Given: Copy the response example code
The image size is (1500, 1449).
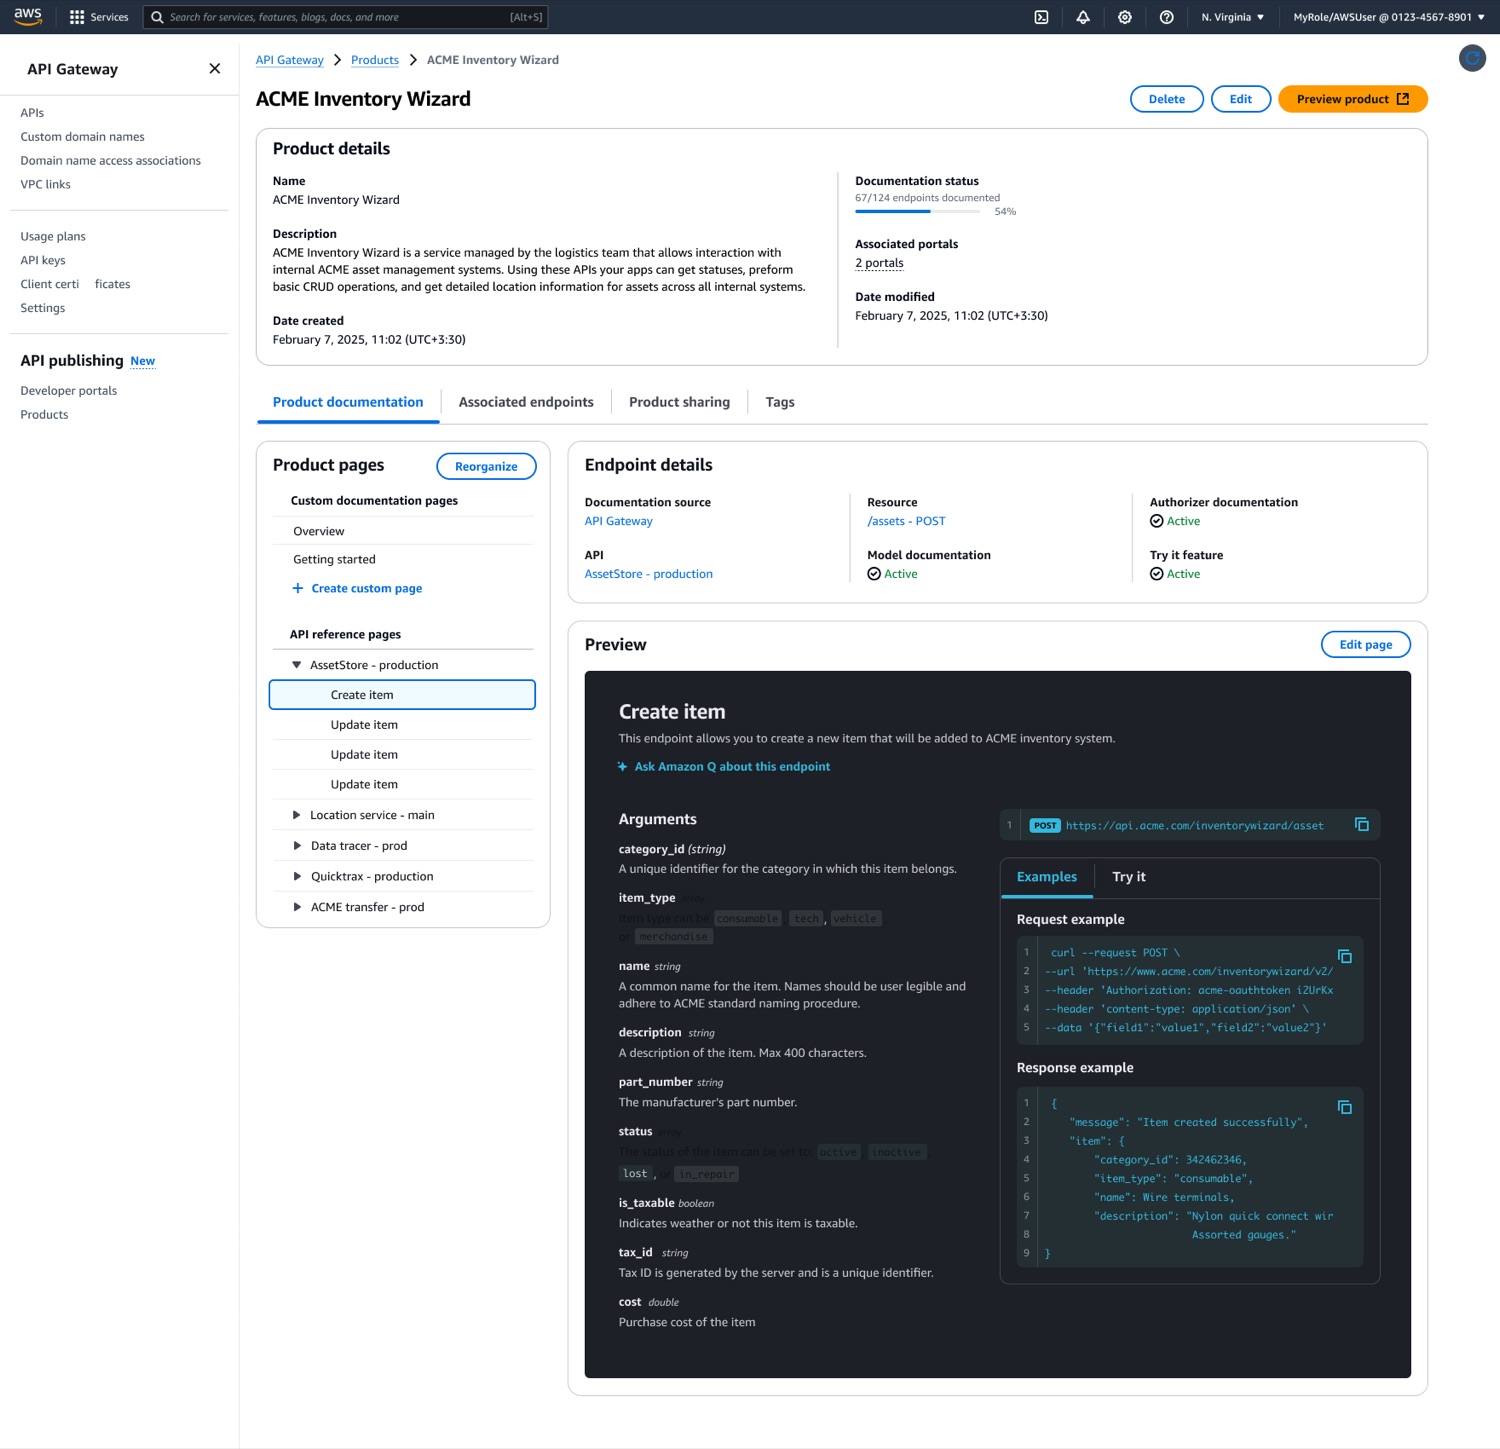Looking at the screenshot, I should 1345,1107.
